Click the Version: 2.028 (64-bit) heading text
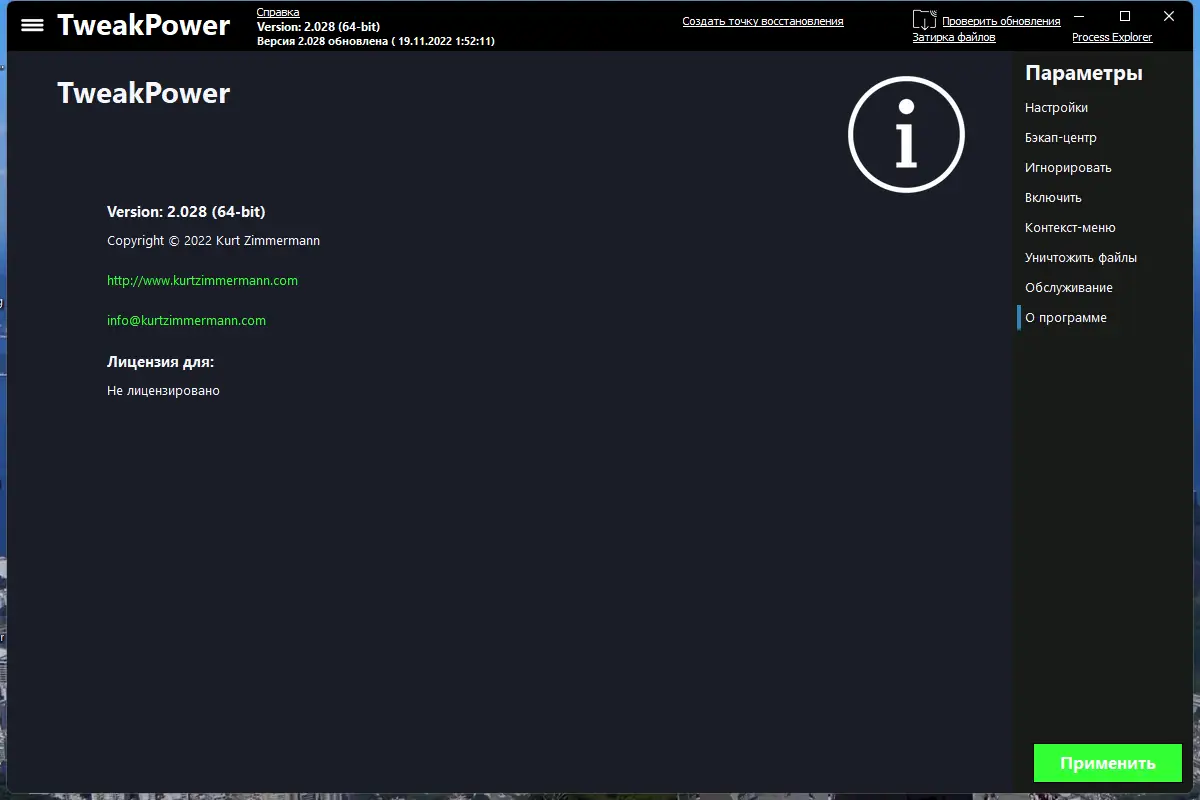The width and height of the screenshot is (1200, 800). pos(186,212)
